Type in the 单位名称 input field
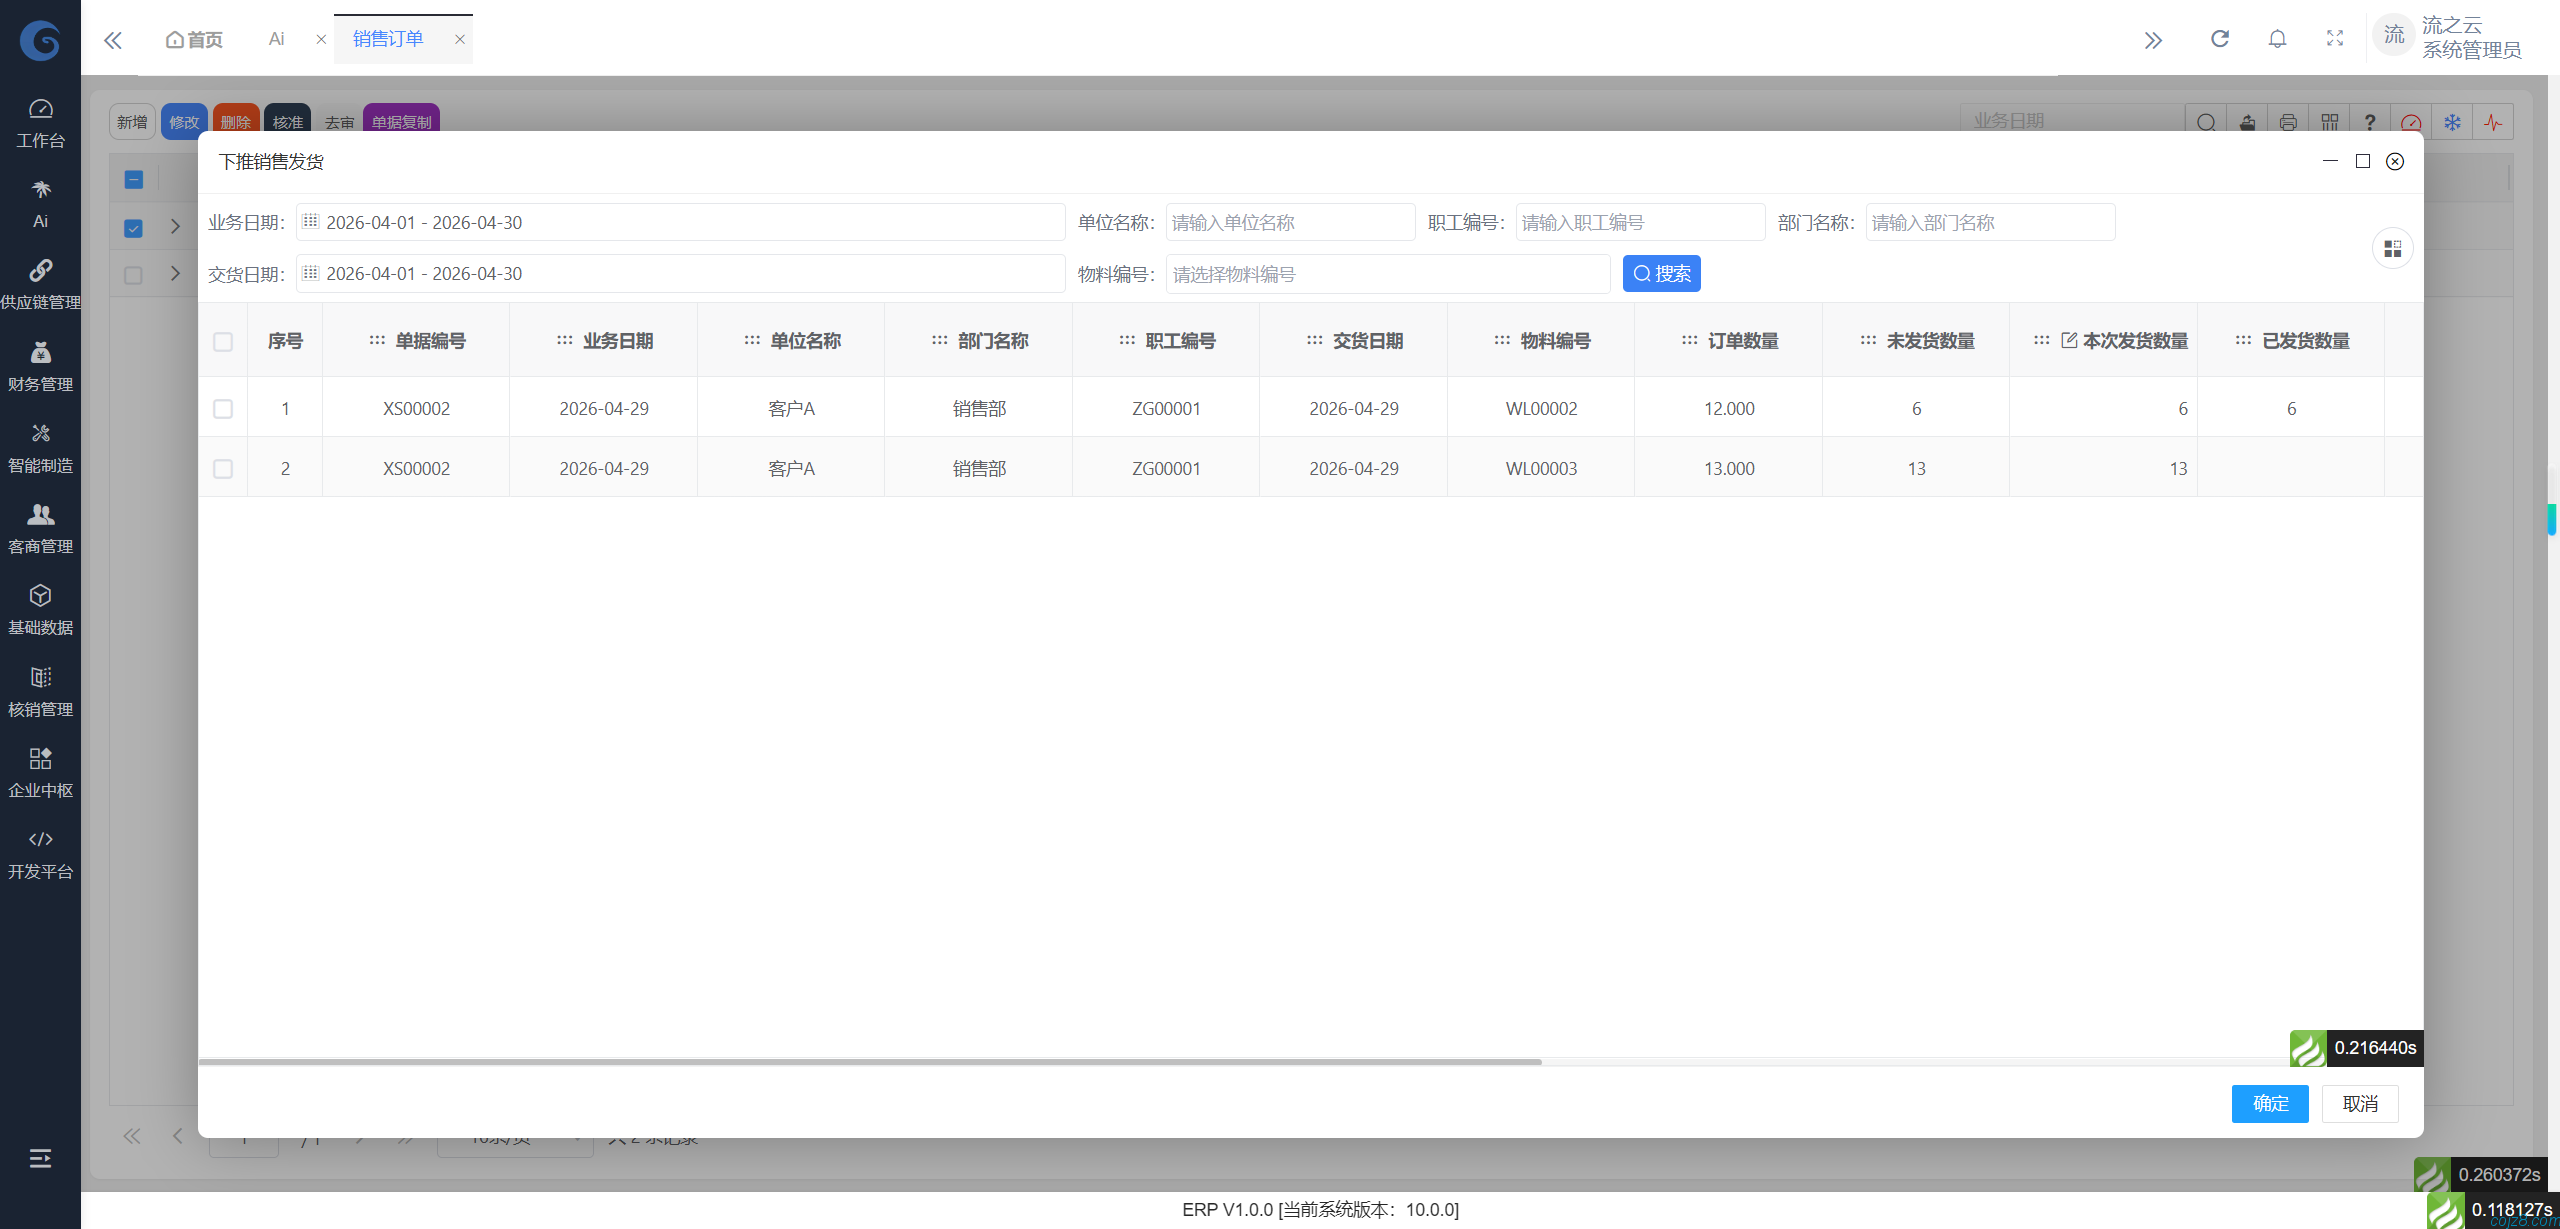 point(1289,222)
